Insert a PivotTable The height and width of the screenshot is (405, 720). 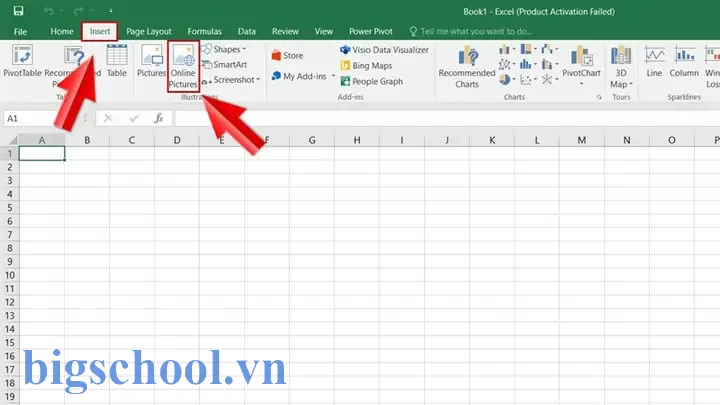tap(22, 61)
